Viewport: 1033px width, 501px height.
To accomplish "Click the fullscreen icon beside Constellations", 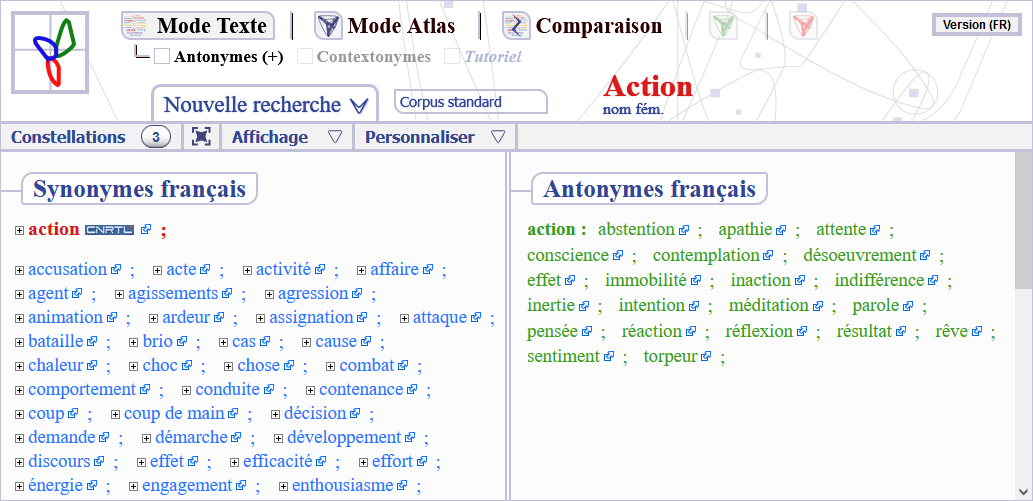I will coord(201,137).
